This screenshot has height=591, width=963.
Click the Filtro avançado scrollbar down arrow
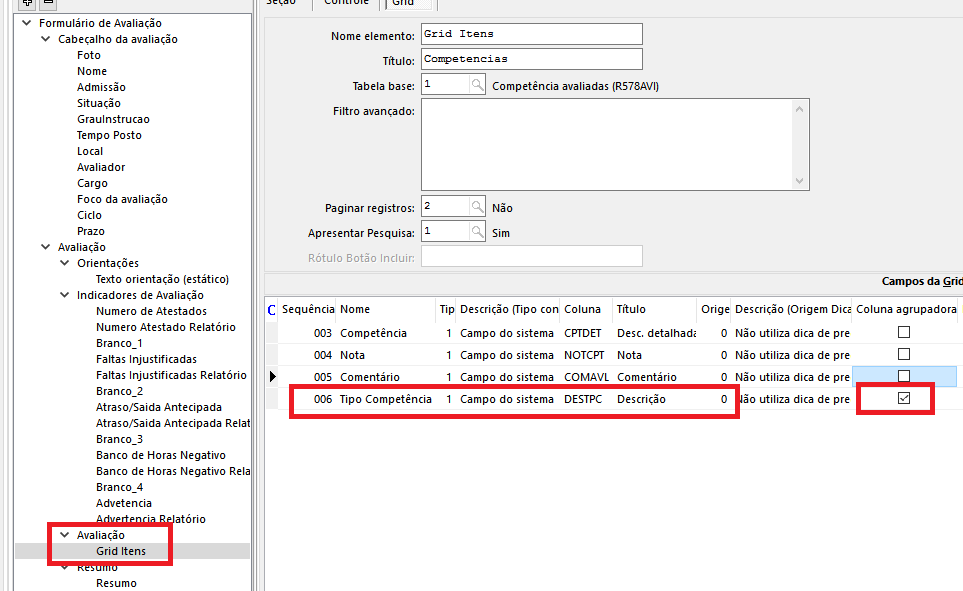799,181
